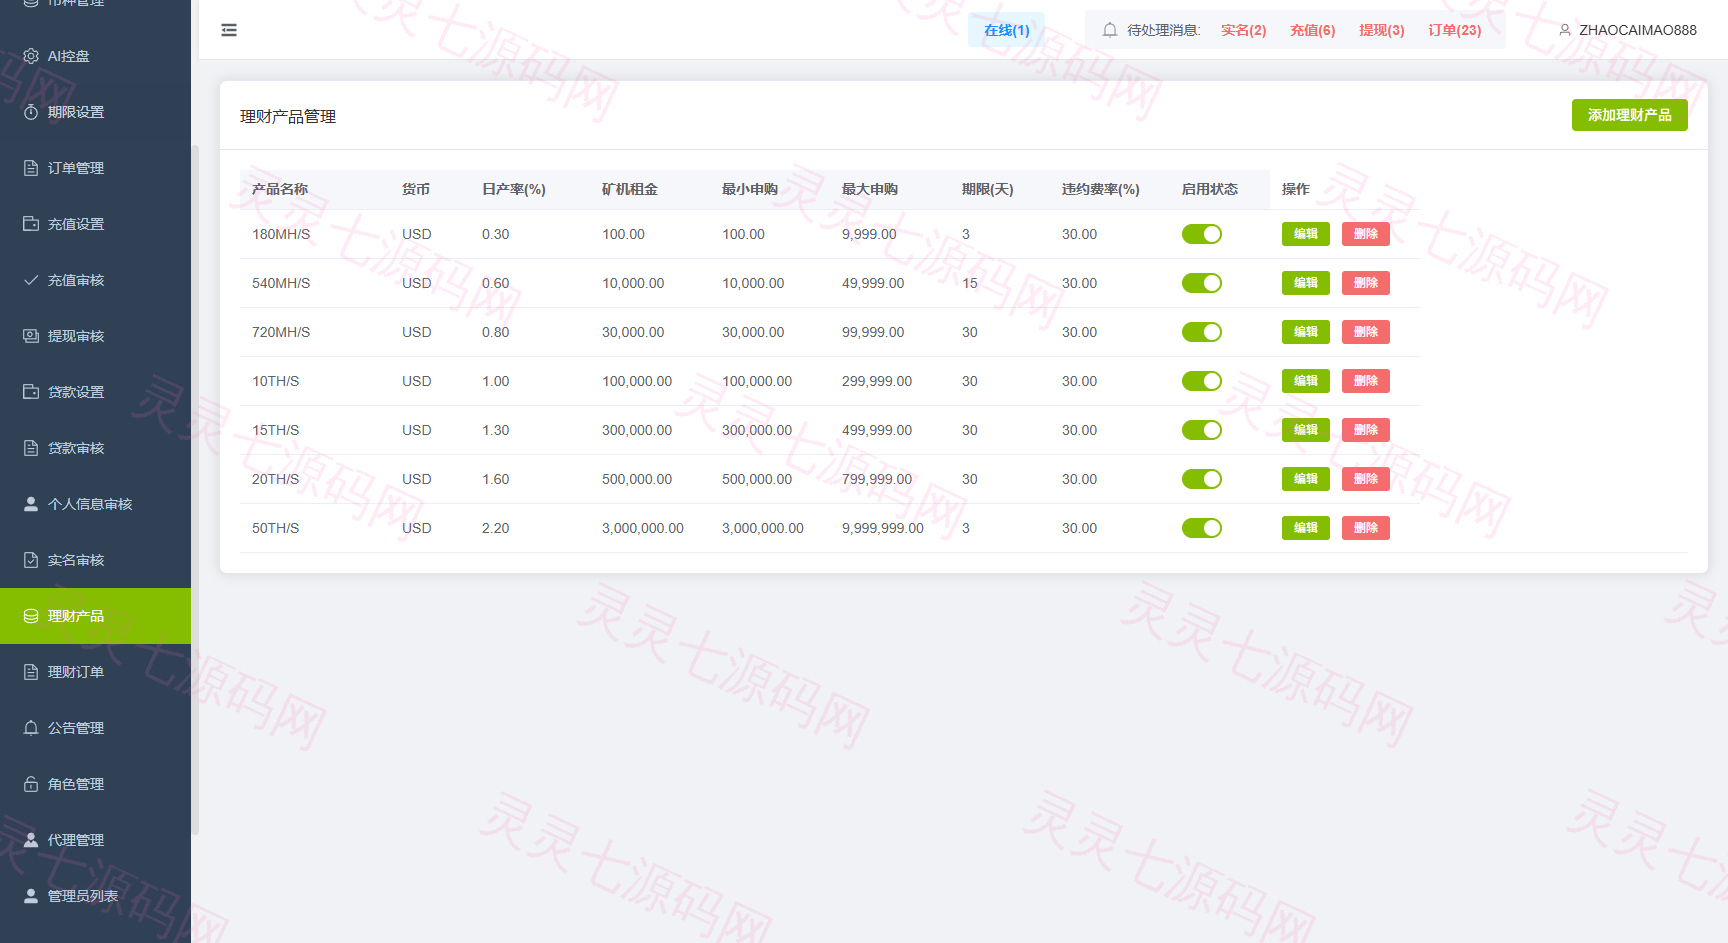Screen dimensions: 1728x943
Task: Click the gear icon next to AI控盘
Action: pyautogui.click(x=31, y=56)
